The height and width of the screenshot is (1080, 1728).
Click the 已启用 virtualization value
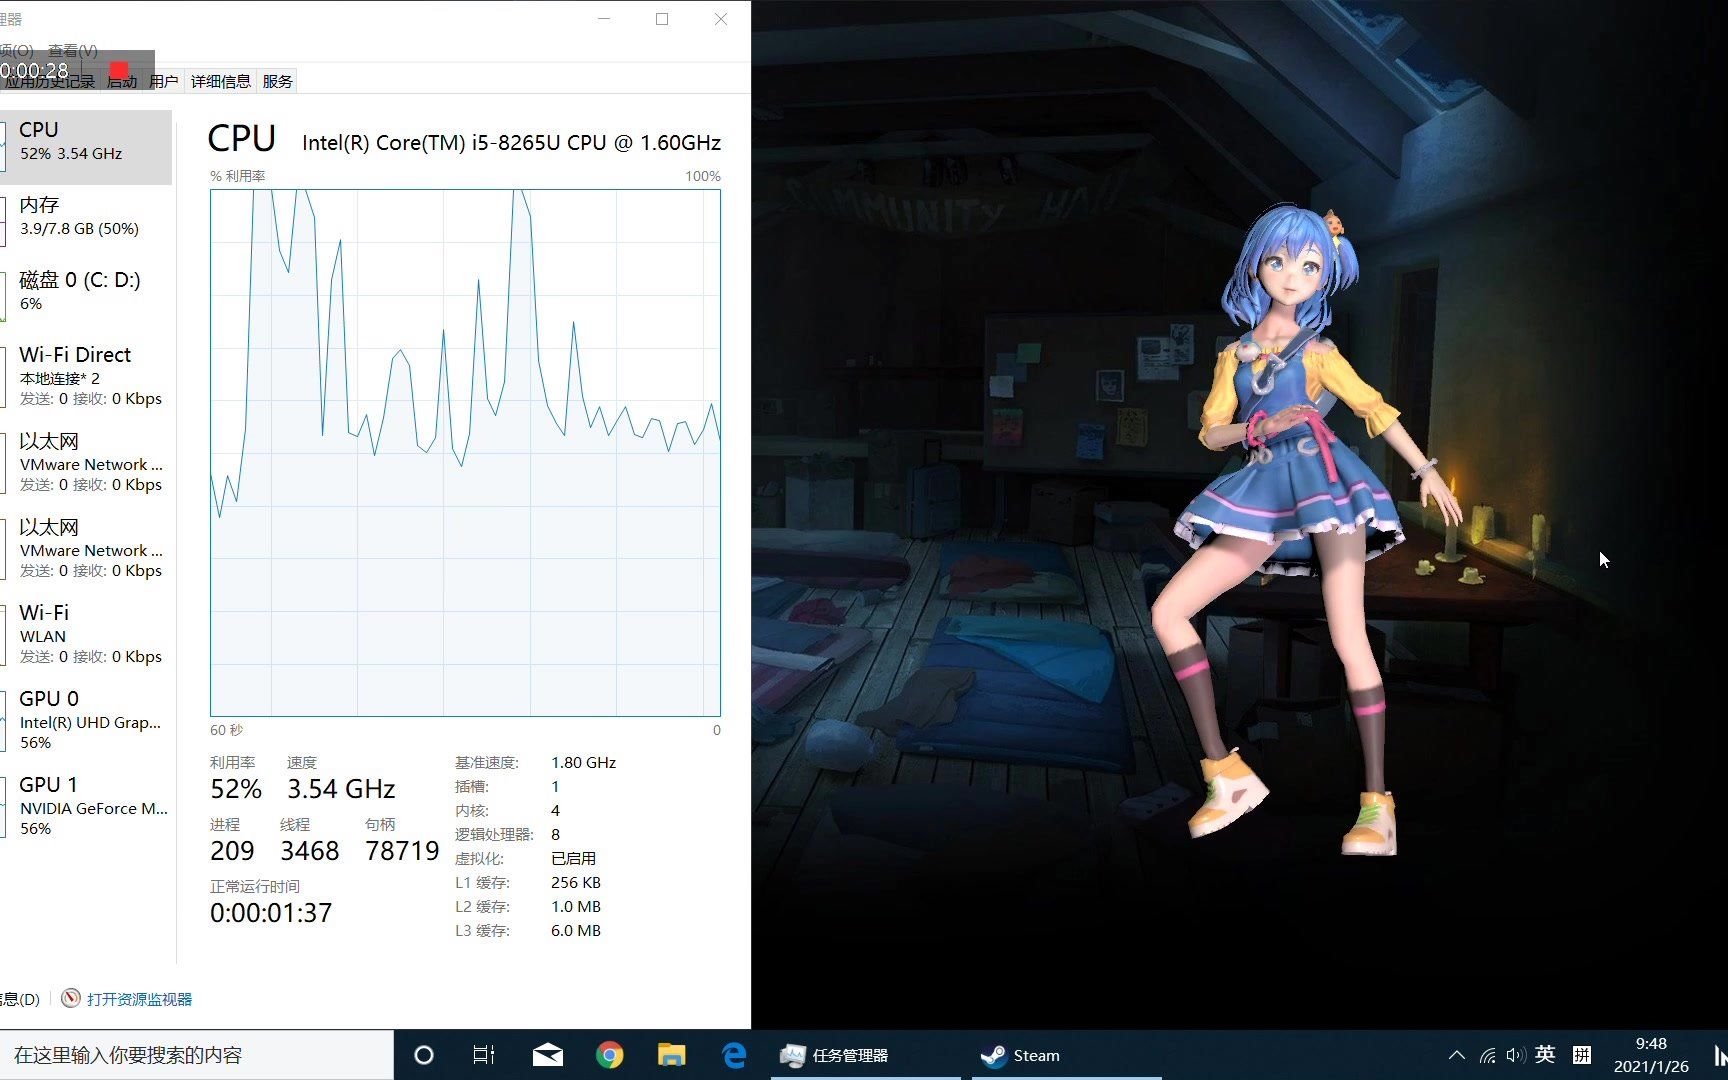[x=573, y=858]
